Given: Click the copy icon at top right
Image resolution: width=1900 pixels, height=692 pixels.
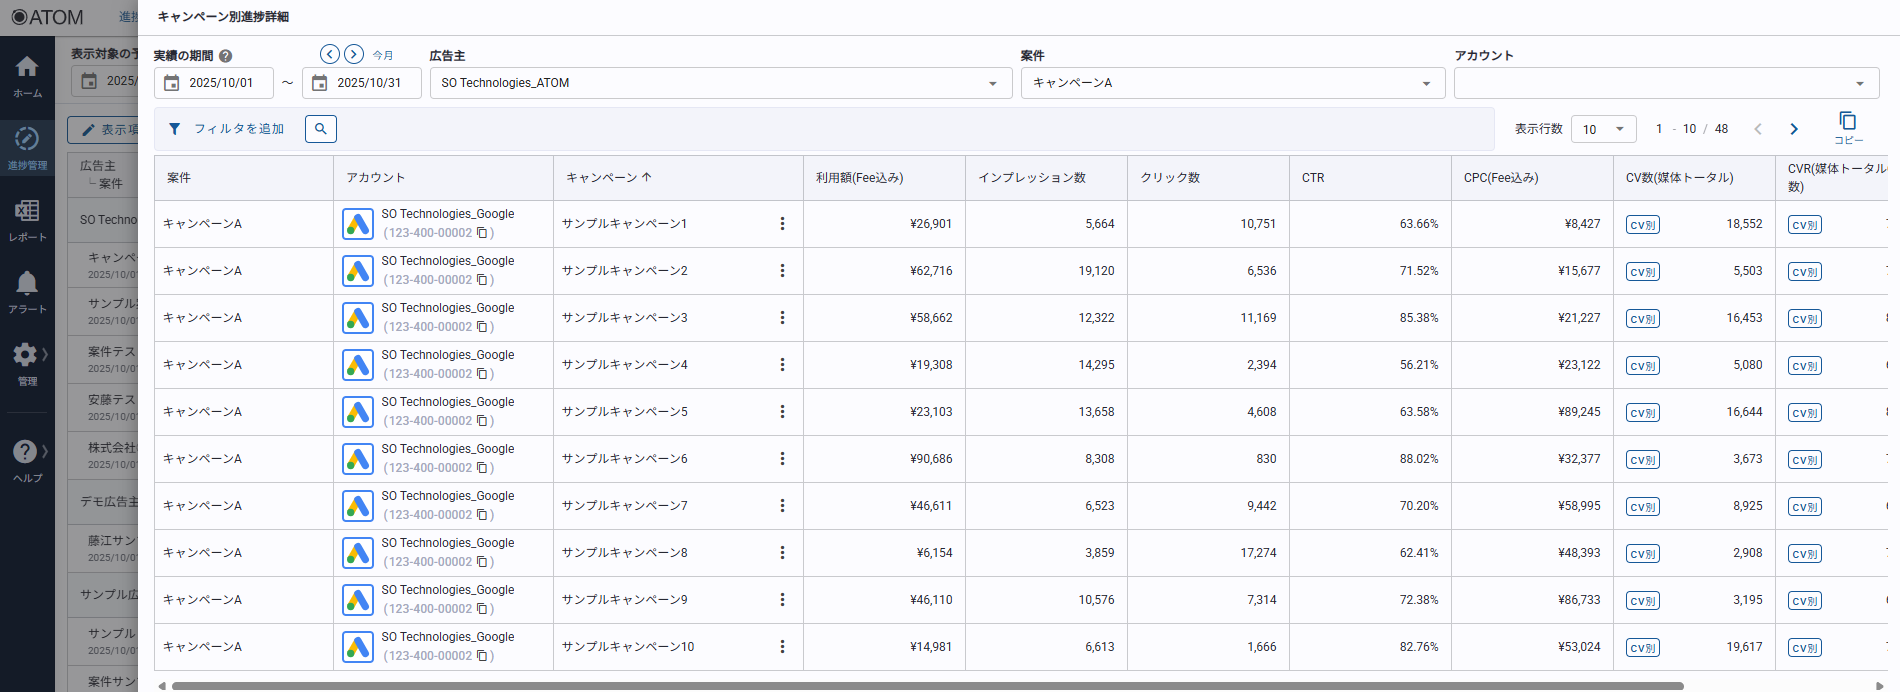Looking at the screenshot, I should point(1847,121).
